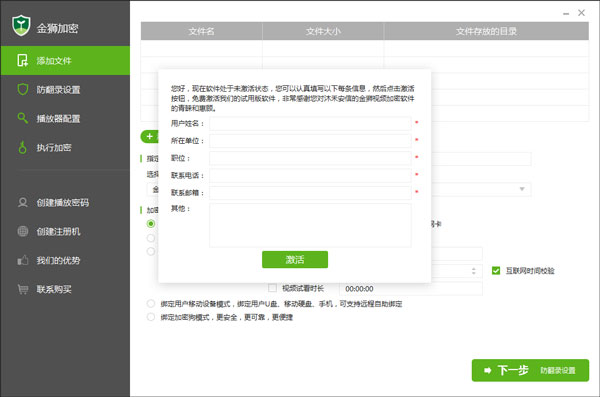Open the dropdown arrow on right side

click(x=522, y=189)
